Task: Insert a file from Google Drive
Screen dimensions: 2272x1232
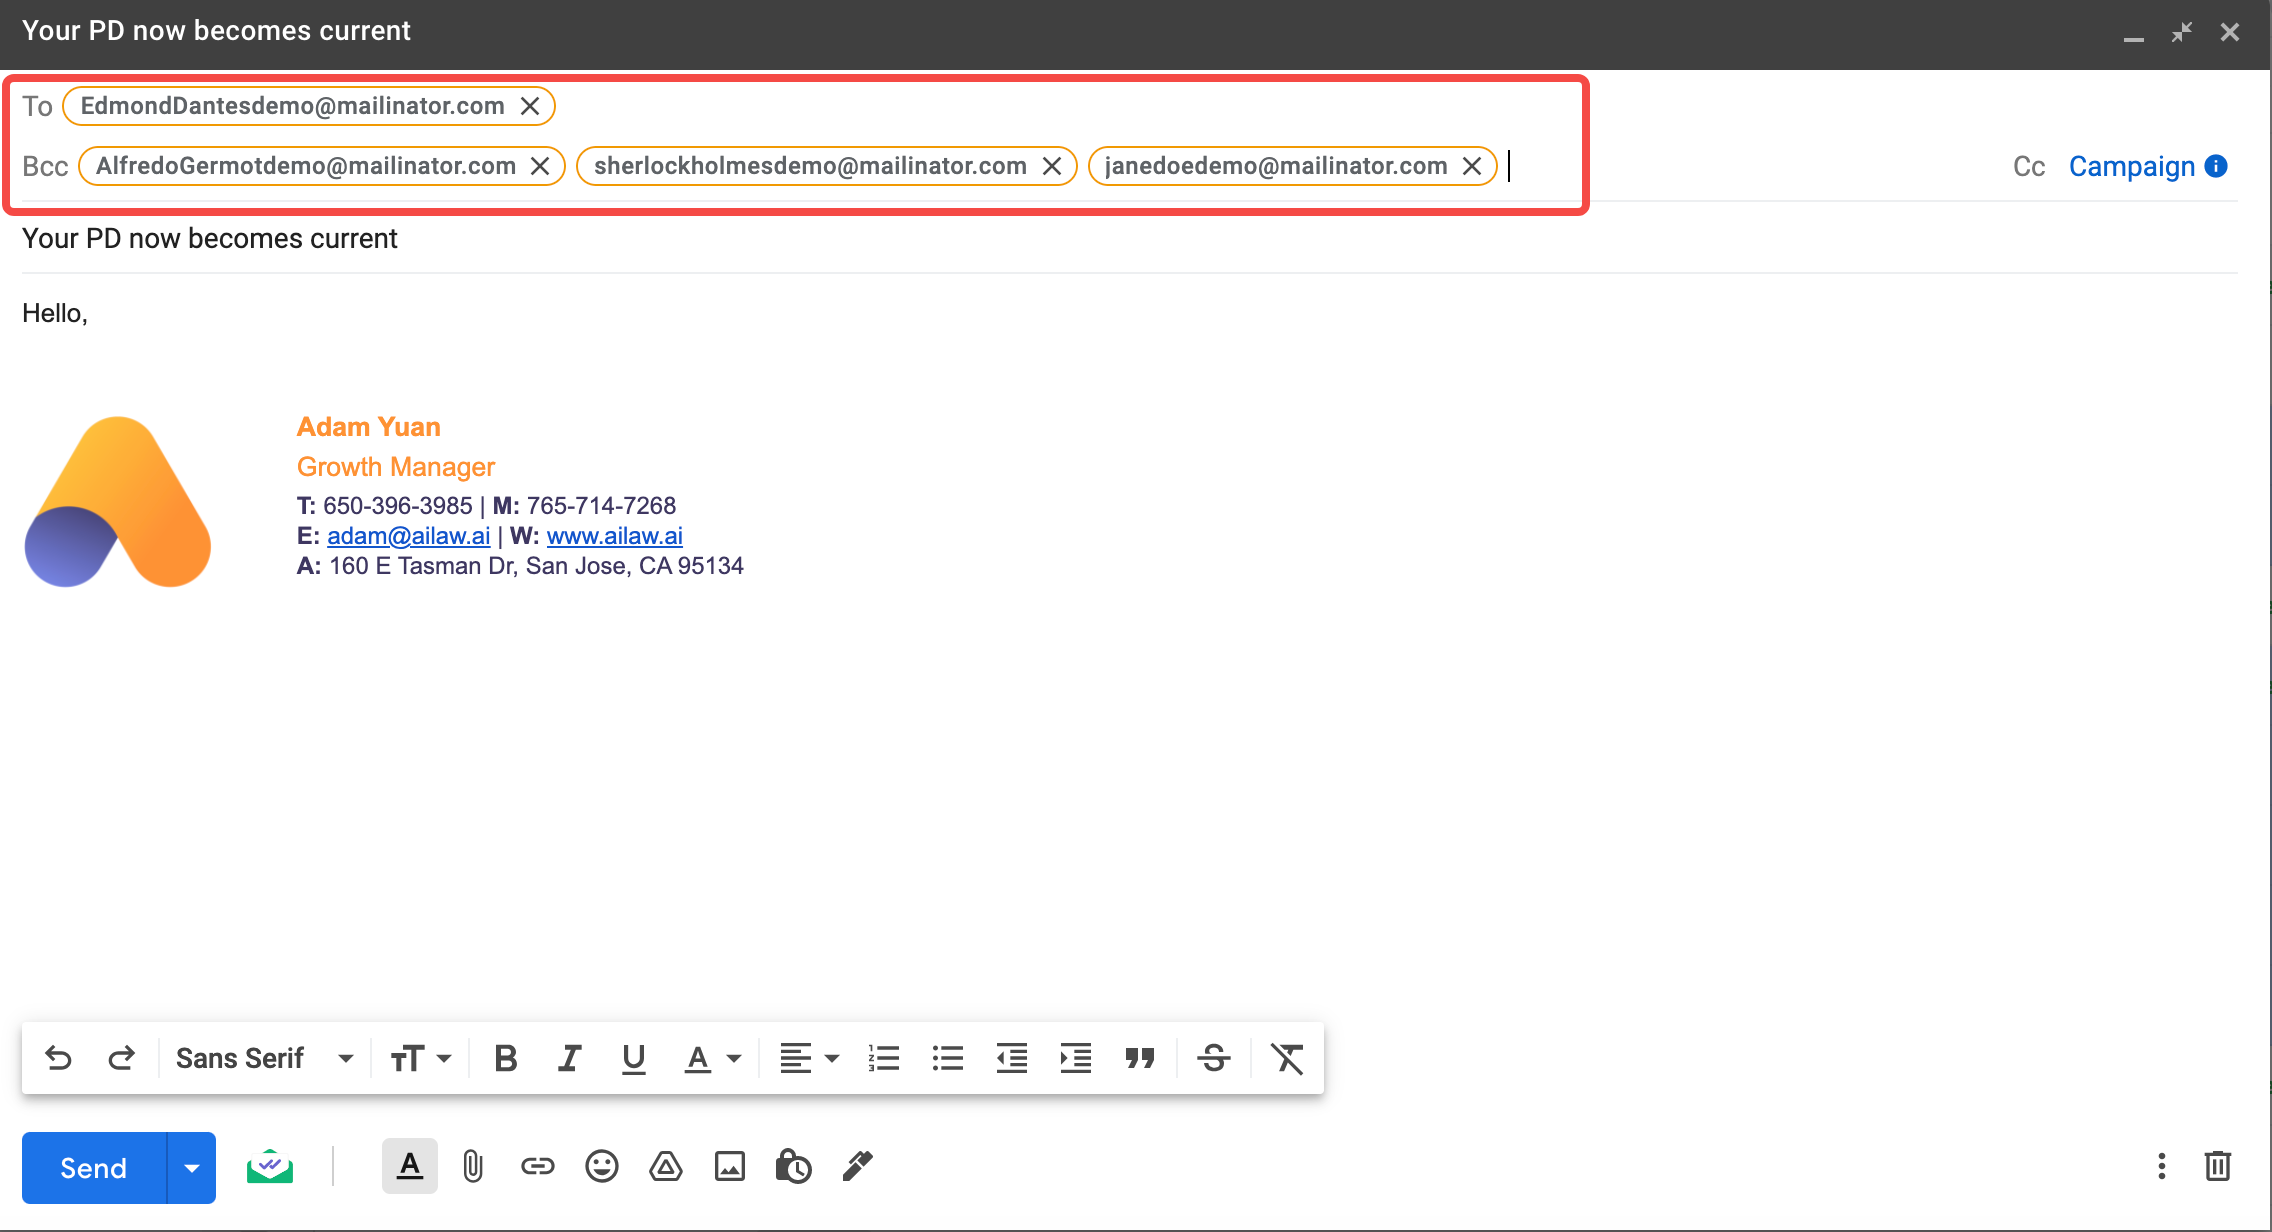Action: 665,1166
